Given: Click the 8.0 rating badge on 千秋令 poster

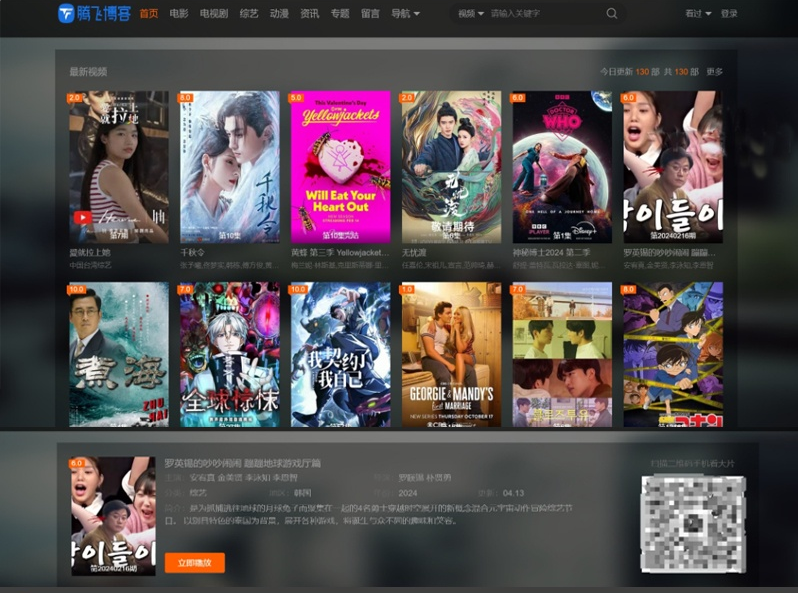Looking at the screenshot, I should click(x=186, y=98).
